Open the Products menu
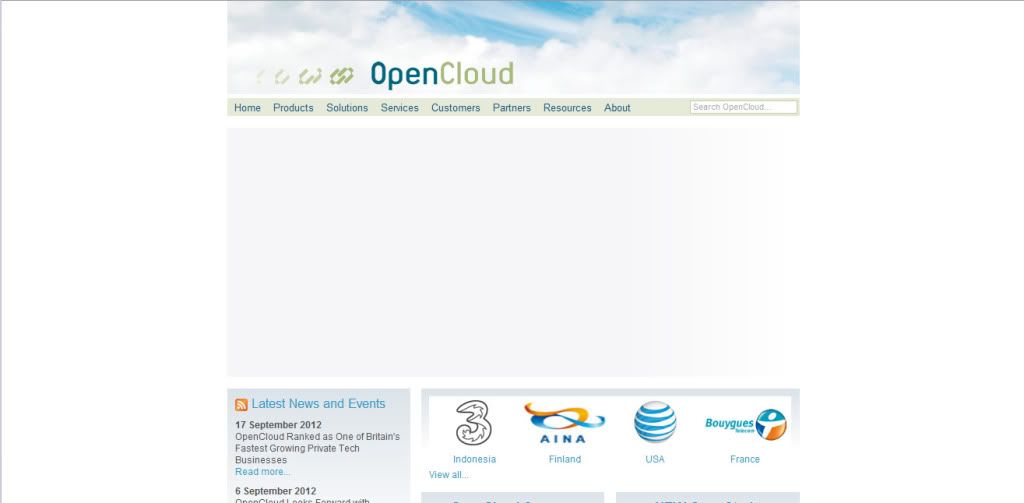1024x503 pixels. (x=293, y=108)
